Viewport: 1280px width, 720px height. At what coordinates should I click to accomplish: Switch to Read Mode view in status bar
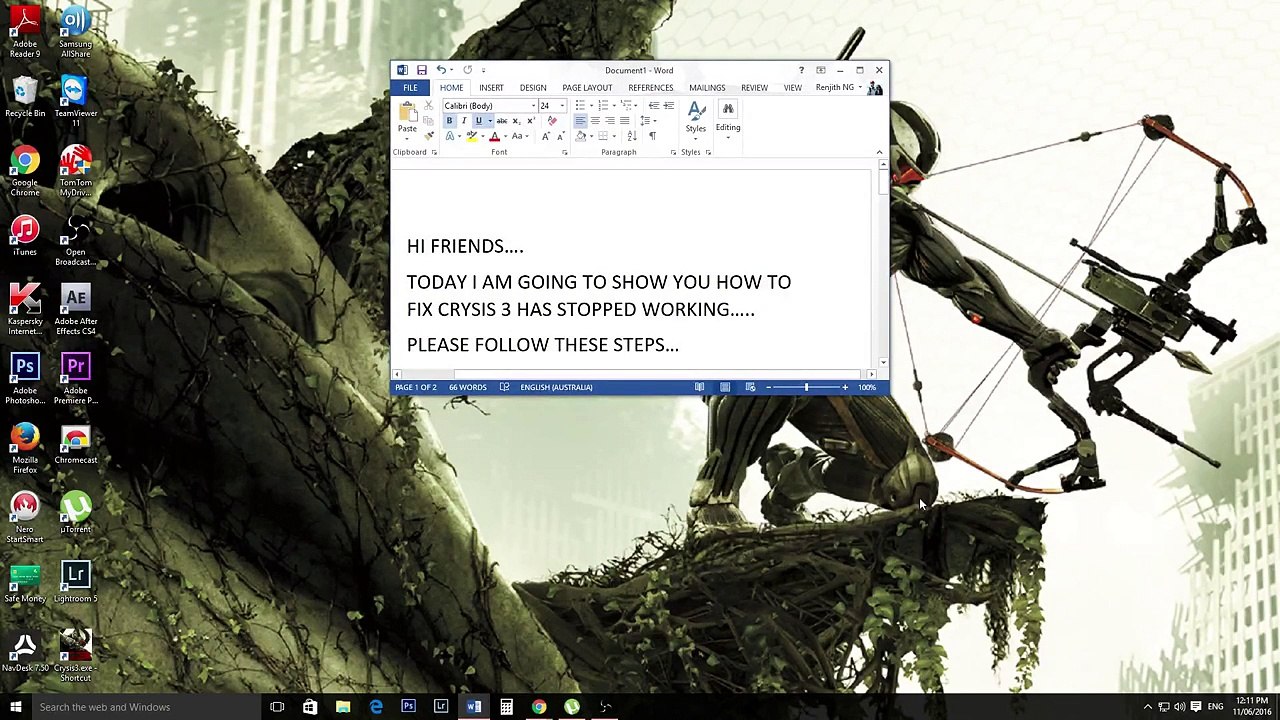699,387
